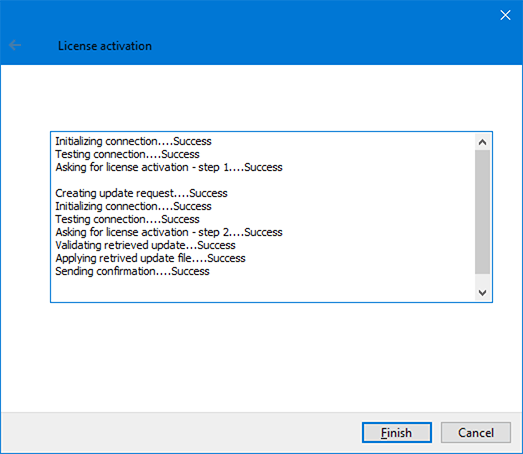The image size is (523, 454).
Task: Click 'Validating retrieved update...Success' line
Action: [x=145, y=245]
